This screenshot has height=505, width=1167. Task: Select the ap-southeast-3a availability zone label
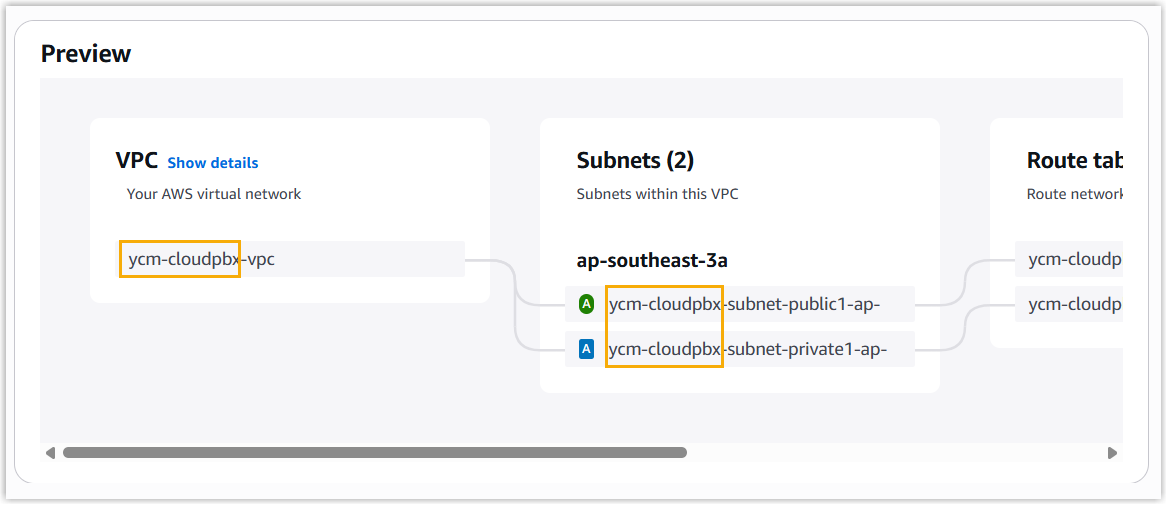(x=652, y=261)
